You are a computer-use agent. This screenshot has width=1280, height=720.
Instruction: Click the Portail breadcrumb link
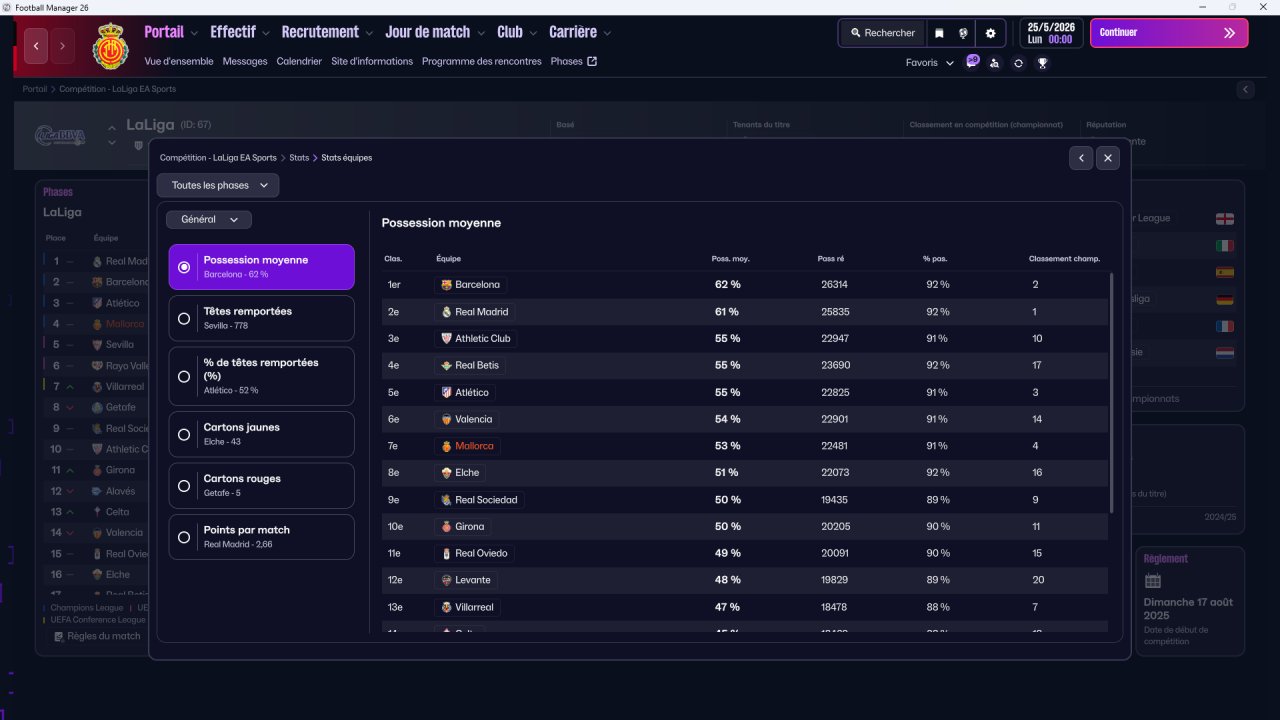[35, 89]
